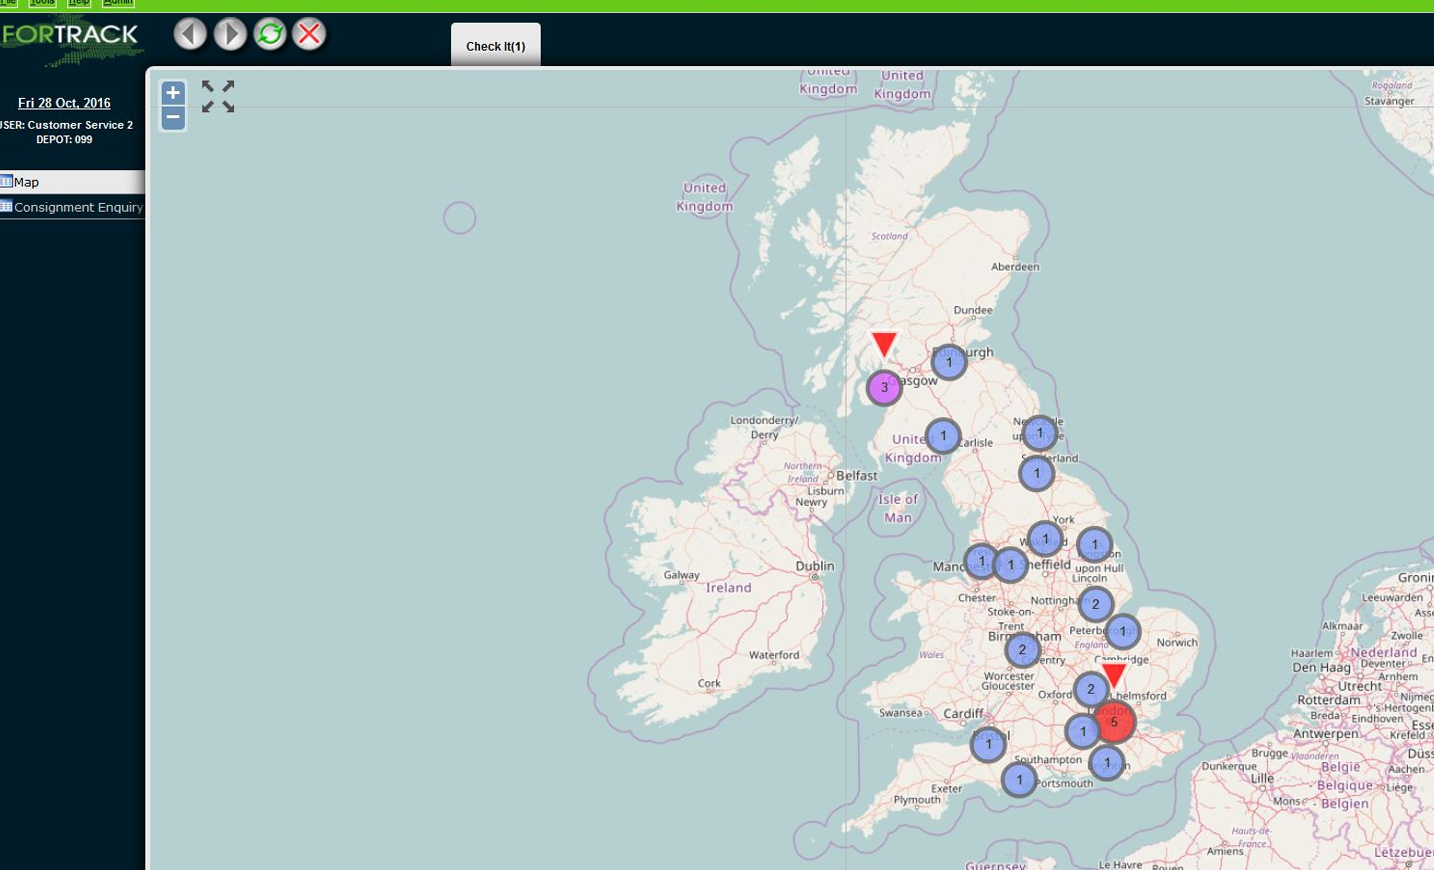This screenshot has width=1434, height=870.
Task: Zoom out with the minus map control
Action: tap(172, 117)
